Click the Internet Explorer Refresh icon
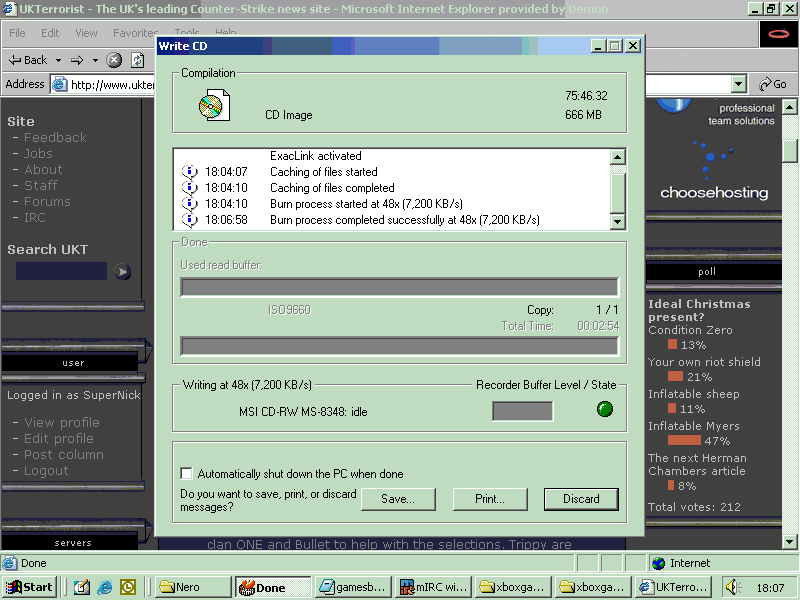 pyautogui.click(x=137, y=60)
